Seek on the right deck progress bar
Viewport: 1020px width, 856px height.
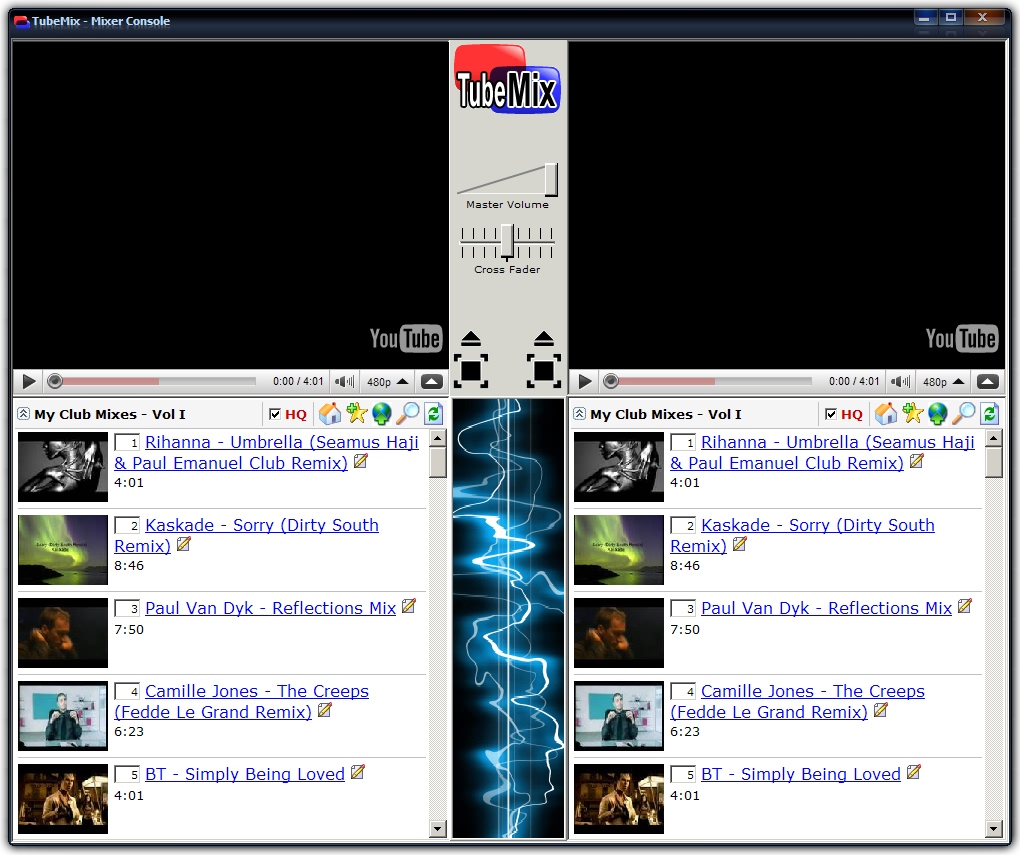pyautogui.click(x=710, y=381)
